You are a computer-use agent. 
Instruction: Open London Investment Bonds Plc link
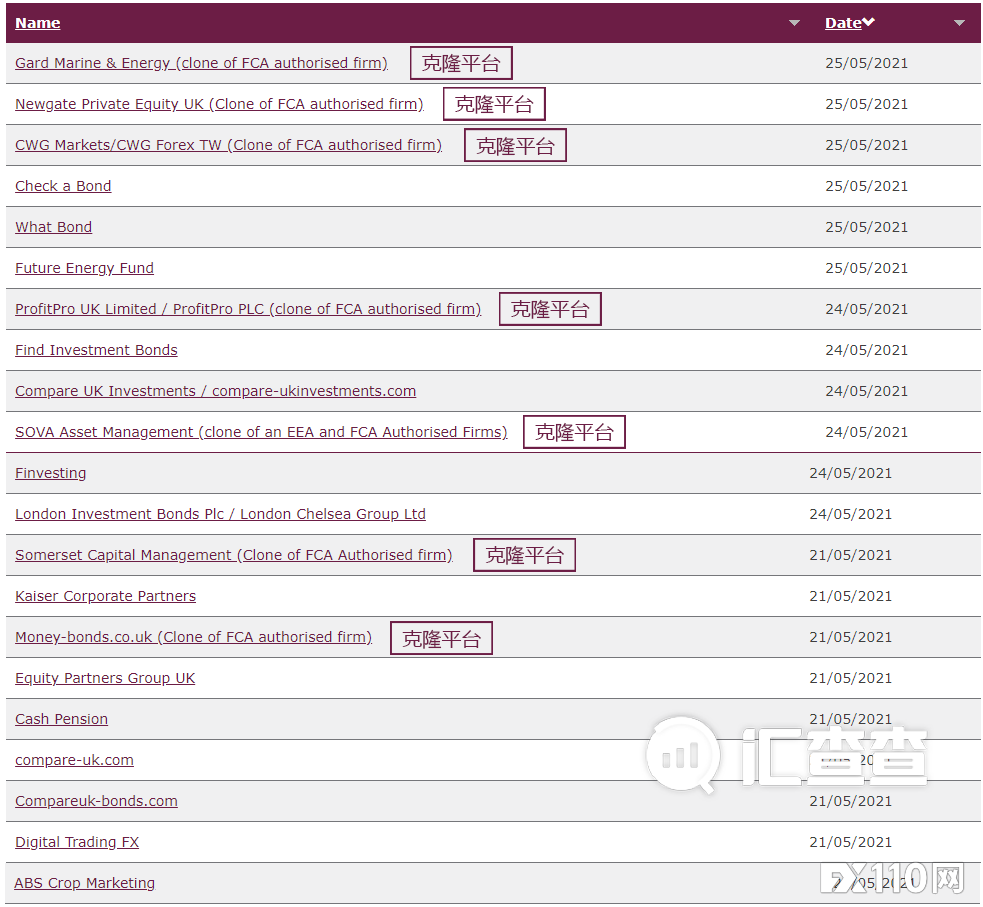pyautogui.click(x=220, y=514)
